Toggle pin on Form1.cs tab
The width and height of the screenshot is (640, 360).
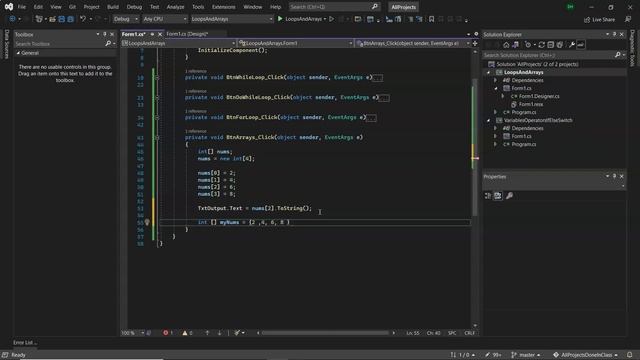pyautogui.click(x=152, y=34)
